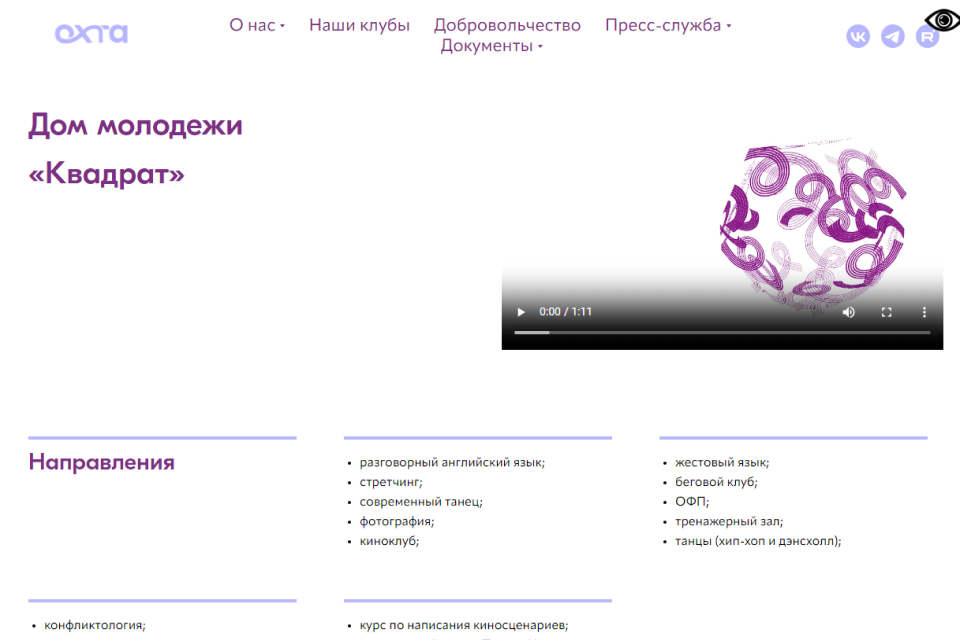Viewport: 960px width, 640px height.
Task: Mute the video sound
Action: (848, 312)
